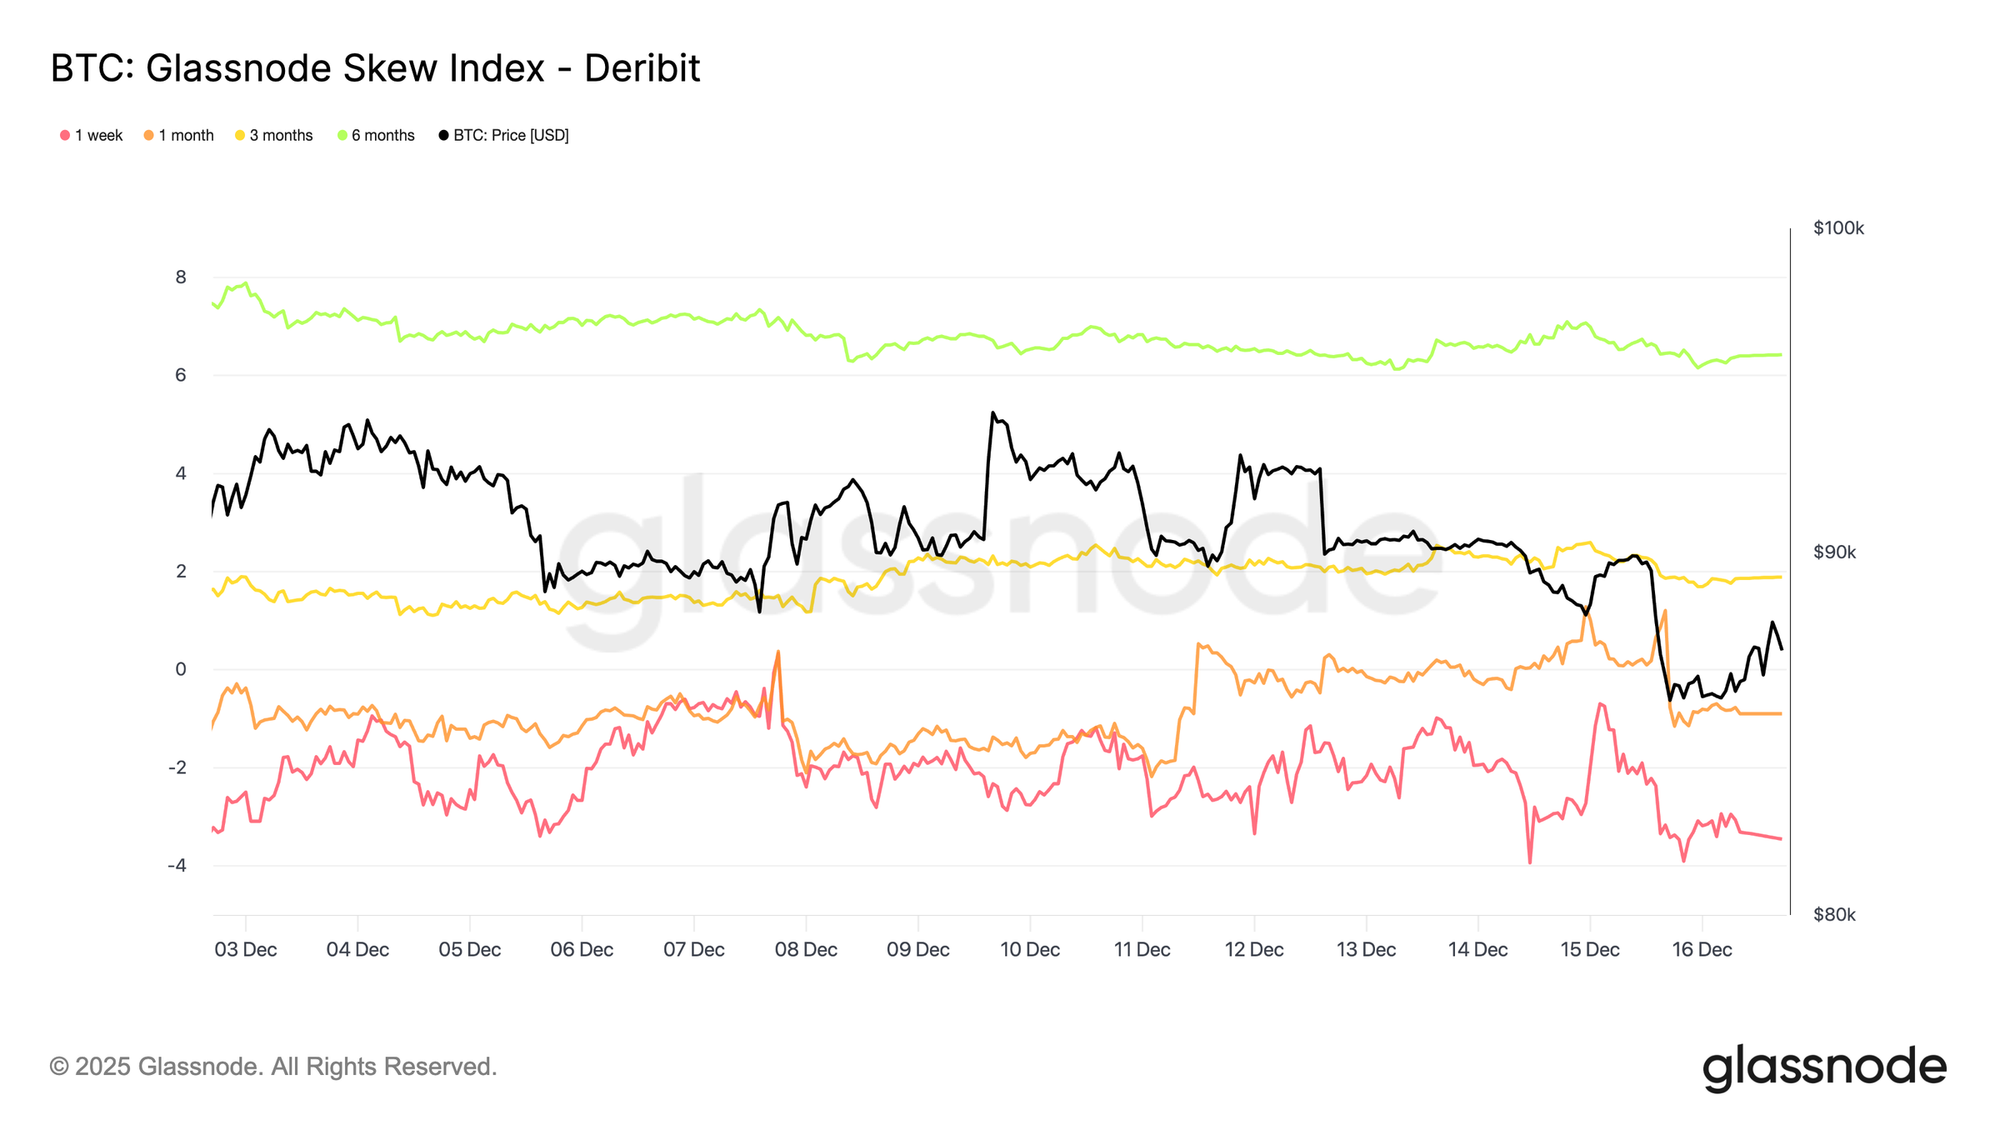The width and height of the screenshot is (2000, 1125).
Task: Select the 03 Dec date label
Action: [x=246, y=950]
